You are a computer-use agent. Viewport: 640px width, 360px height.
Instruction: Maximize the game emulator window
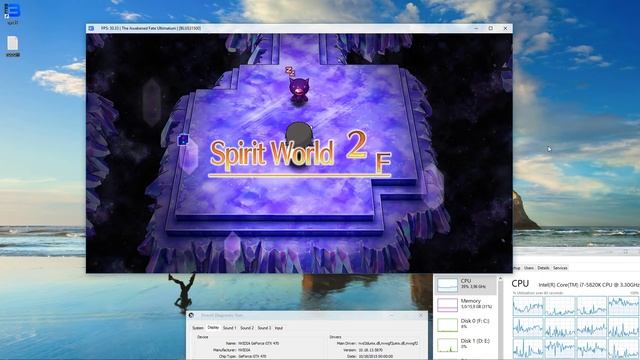tap(491, 28)
